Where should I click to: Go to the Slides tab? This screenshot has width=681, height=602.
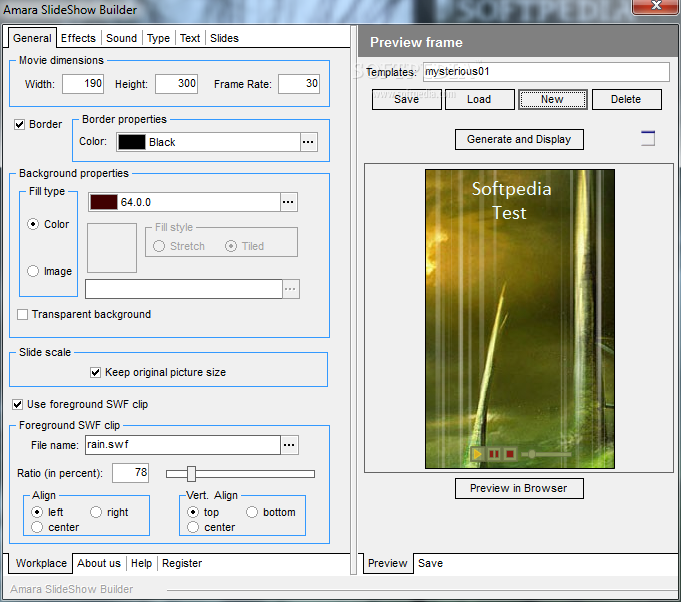tap(225, 38)
